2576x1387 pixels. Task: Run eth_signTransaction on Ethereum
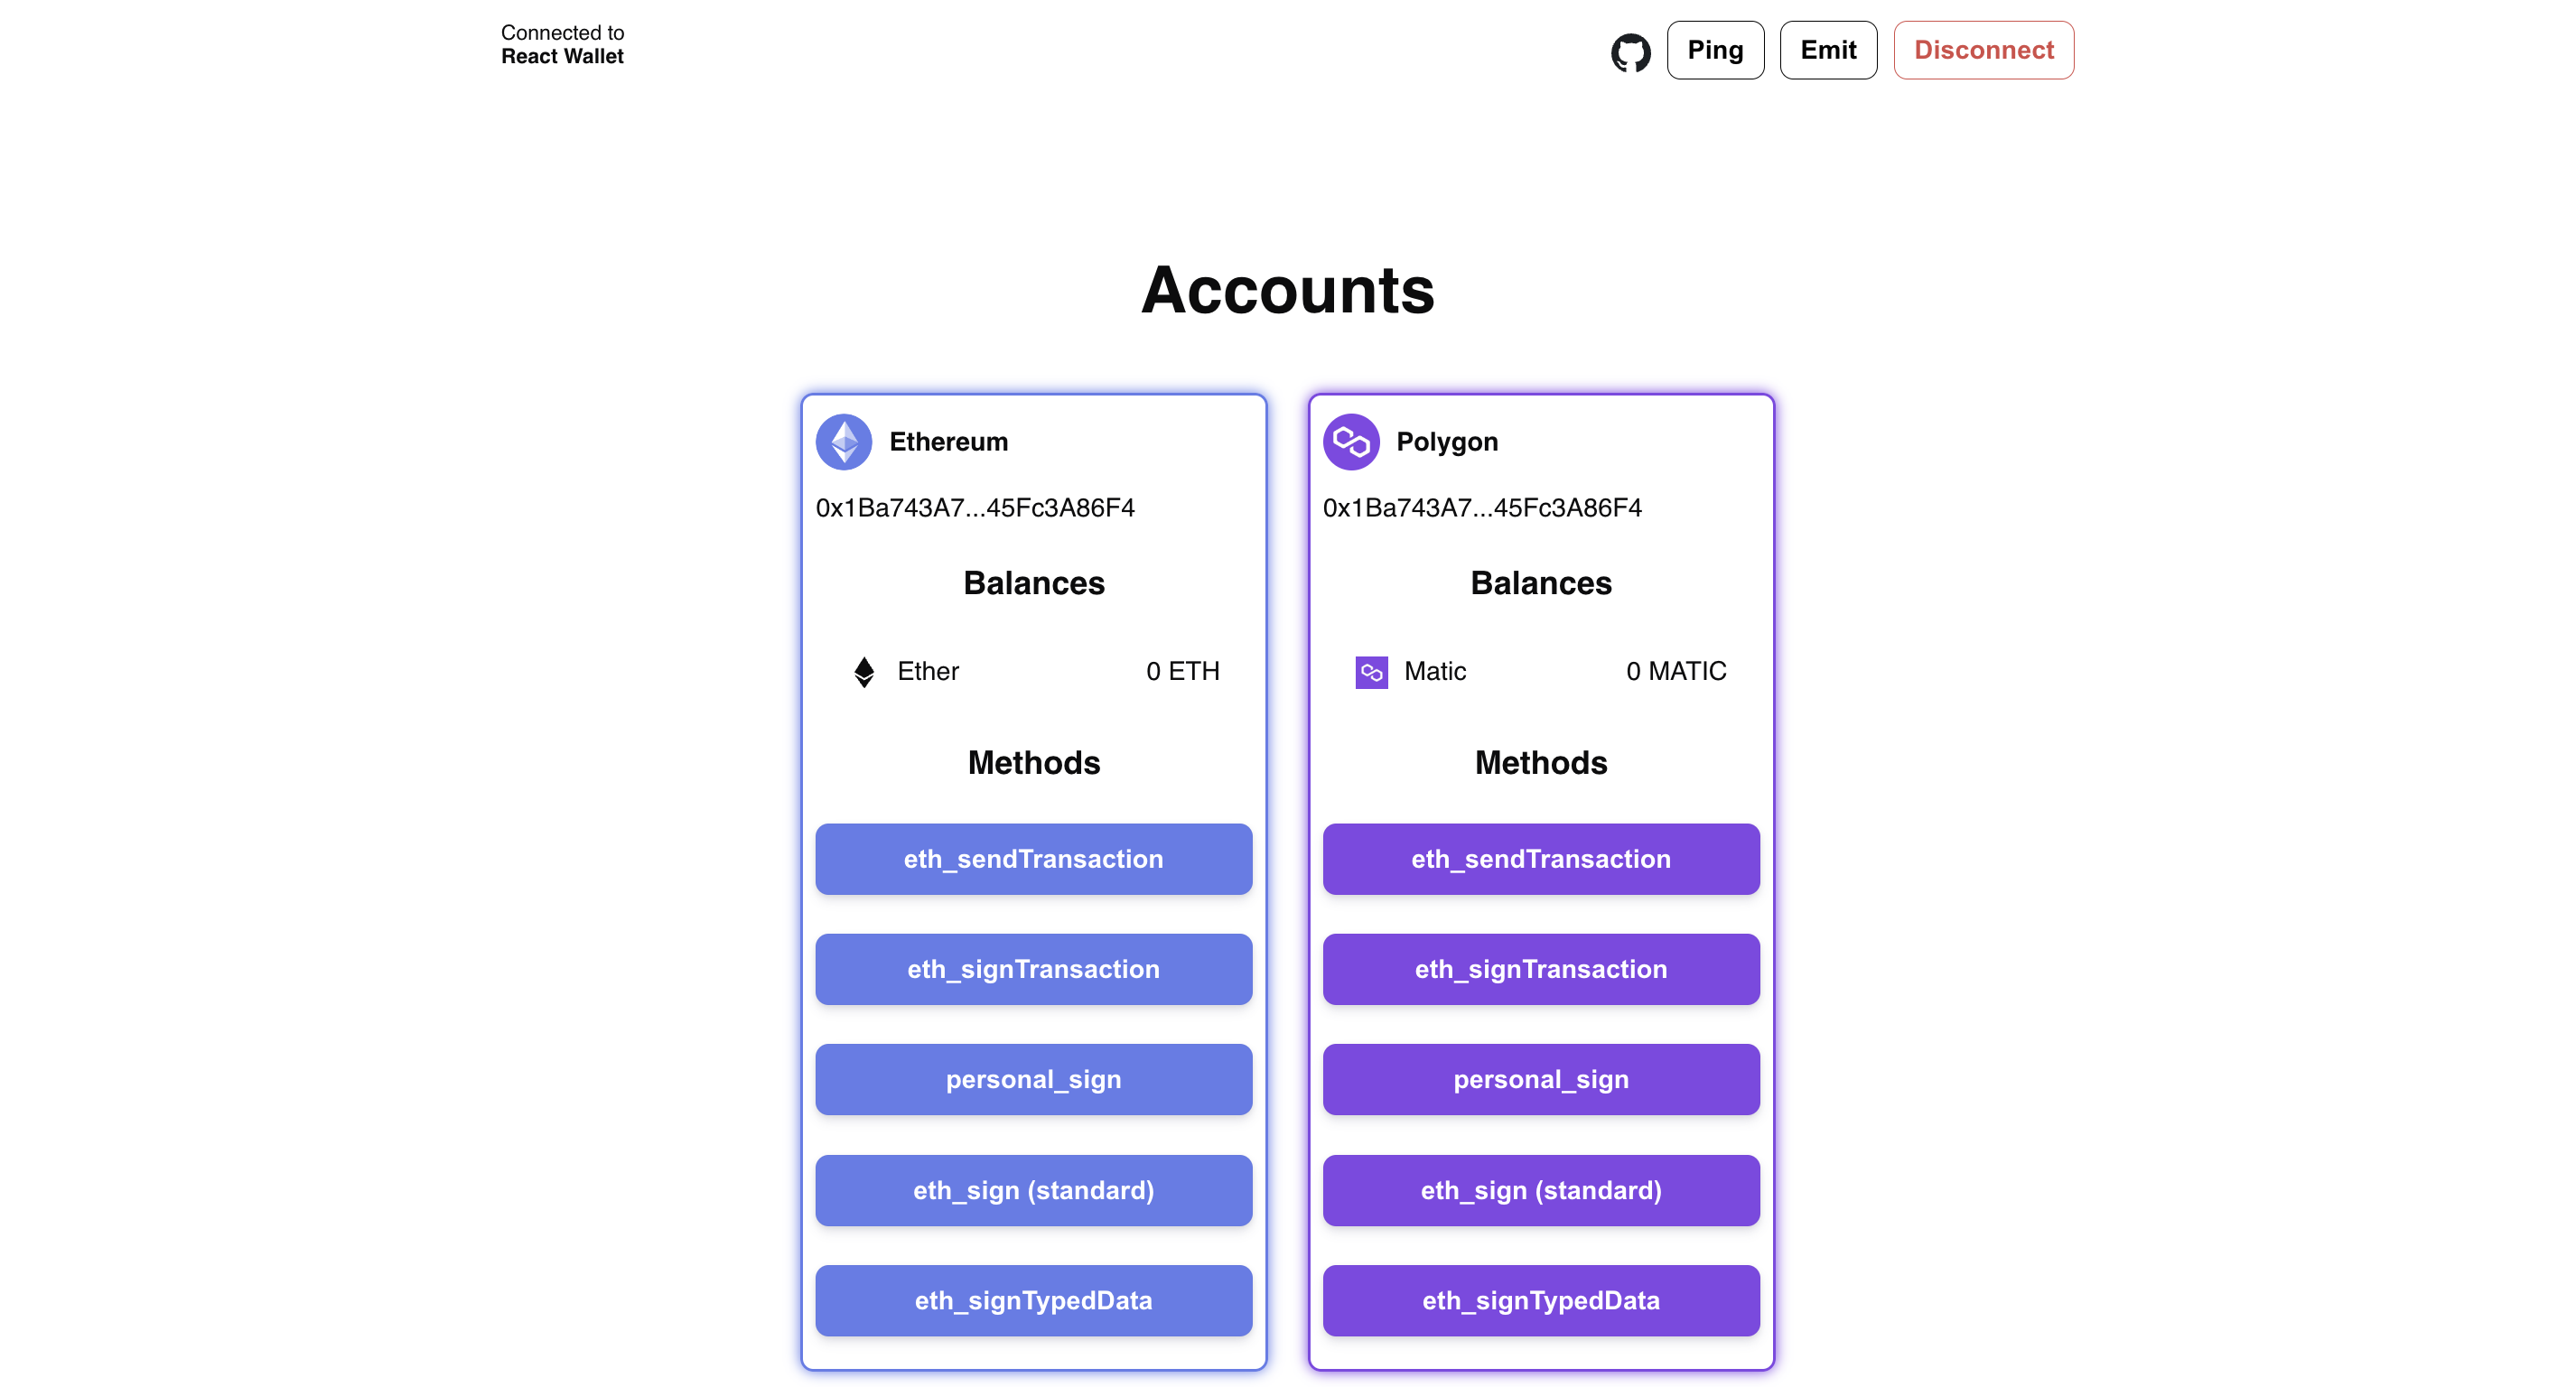point(1033,969)
